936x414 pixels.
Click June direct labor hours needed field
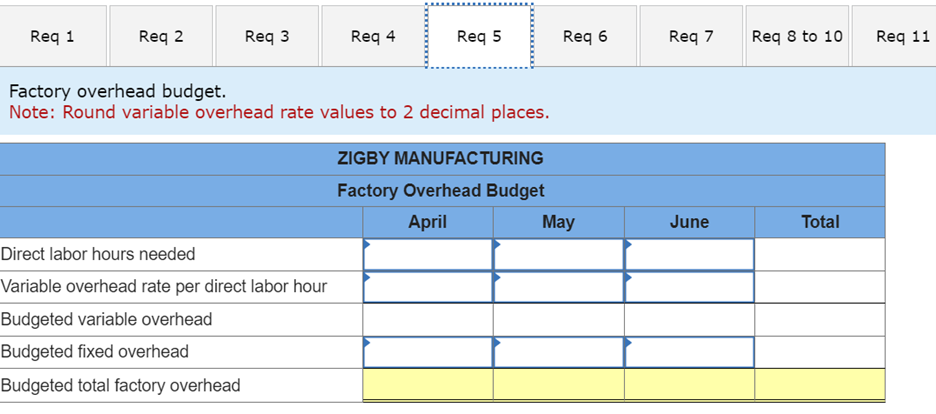tap(689, 254)
